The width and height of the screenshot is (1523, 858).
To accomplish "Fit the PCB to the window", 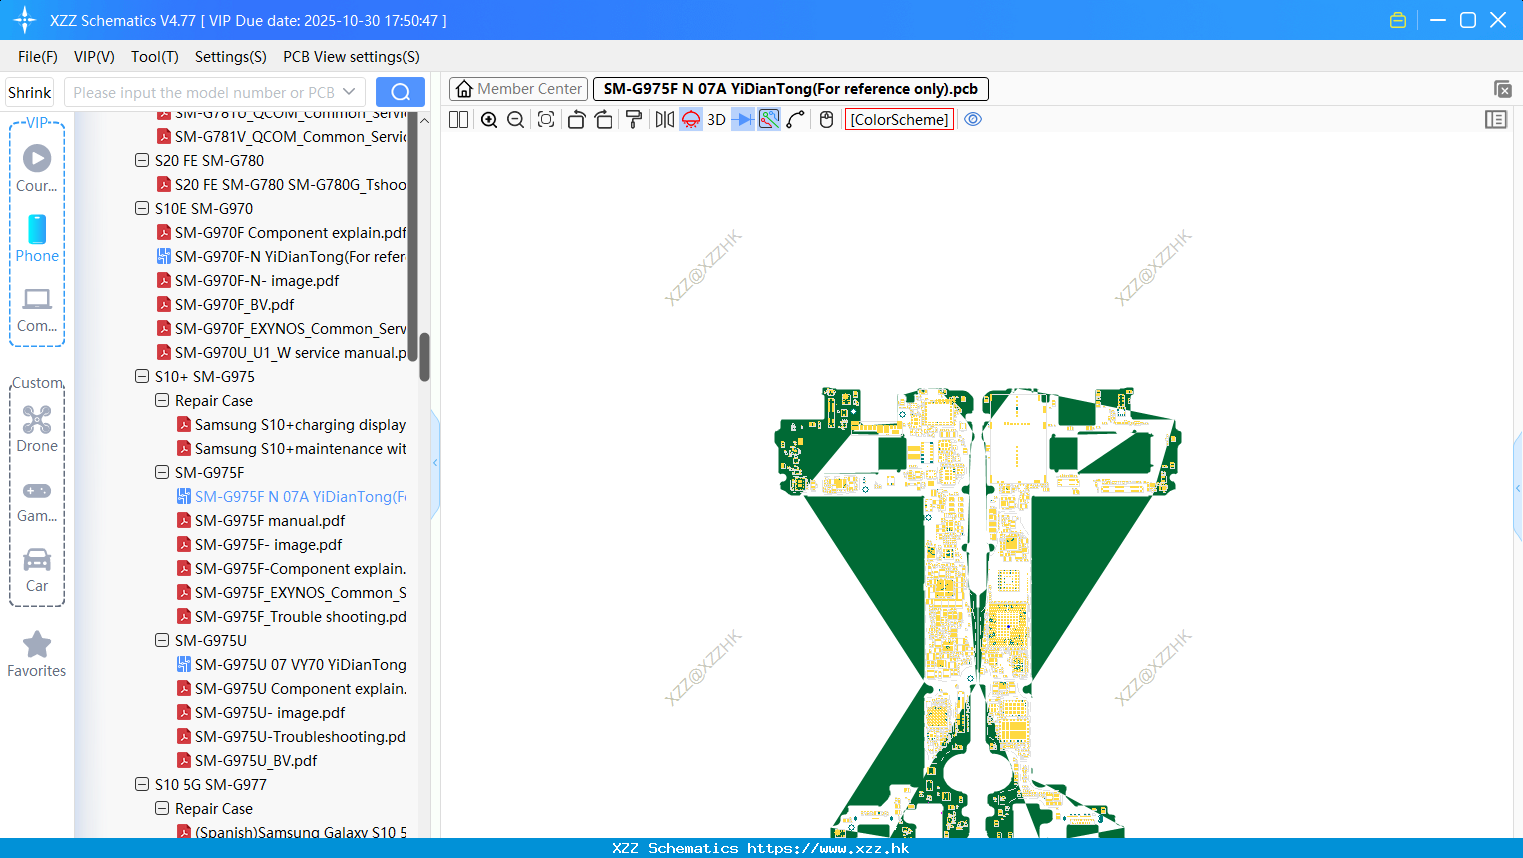I will tap(546, 120).
